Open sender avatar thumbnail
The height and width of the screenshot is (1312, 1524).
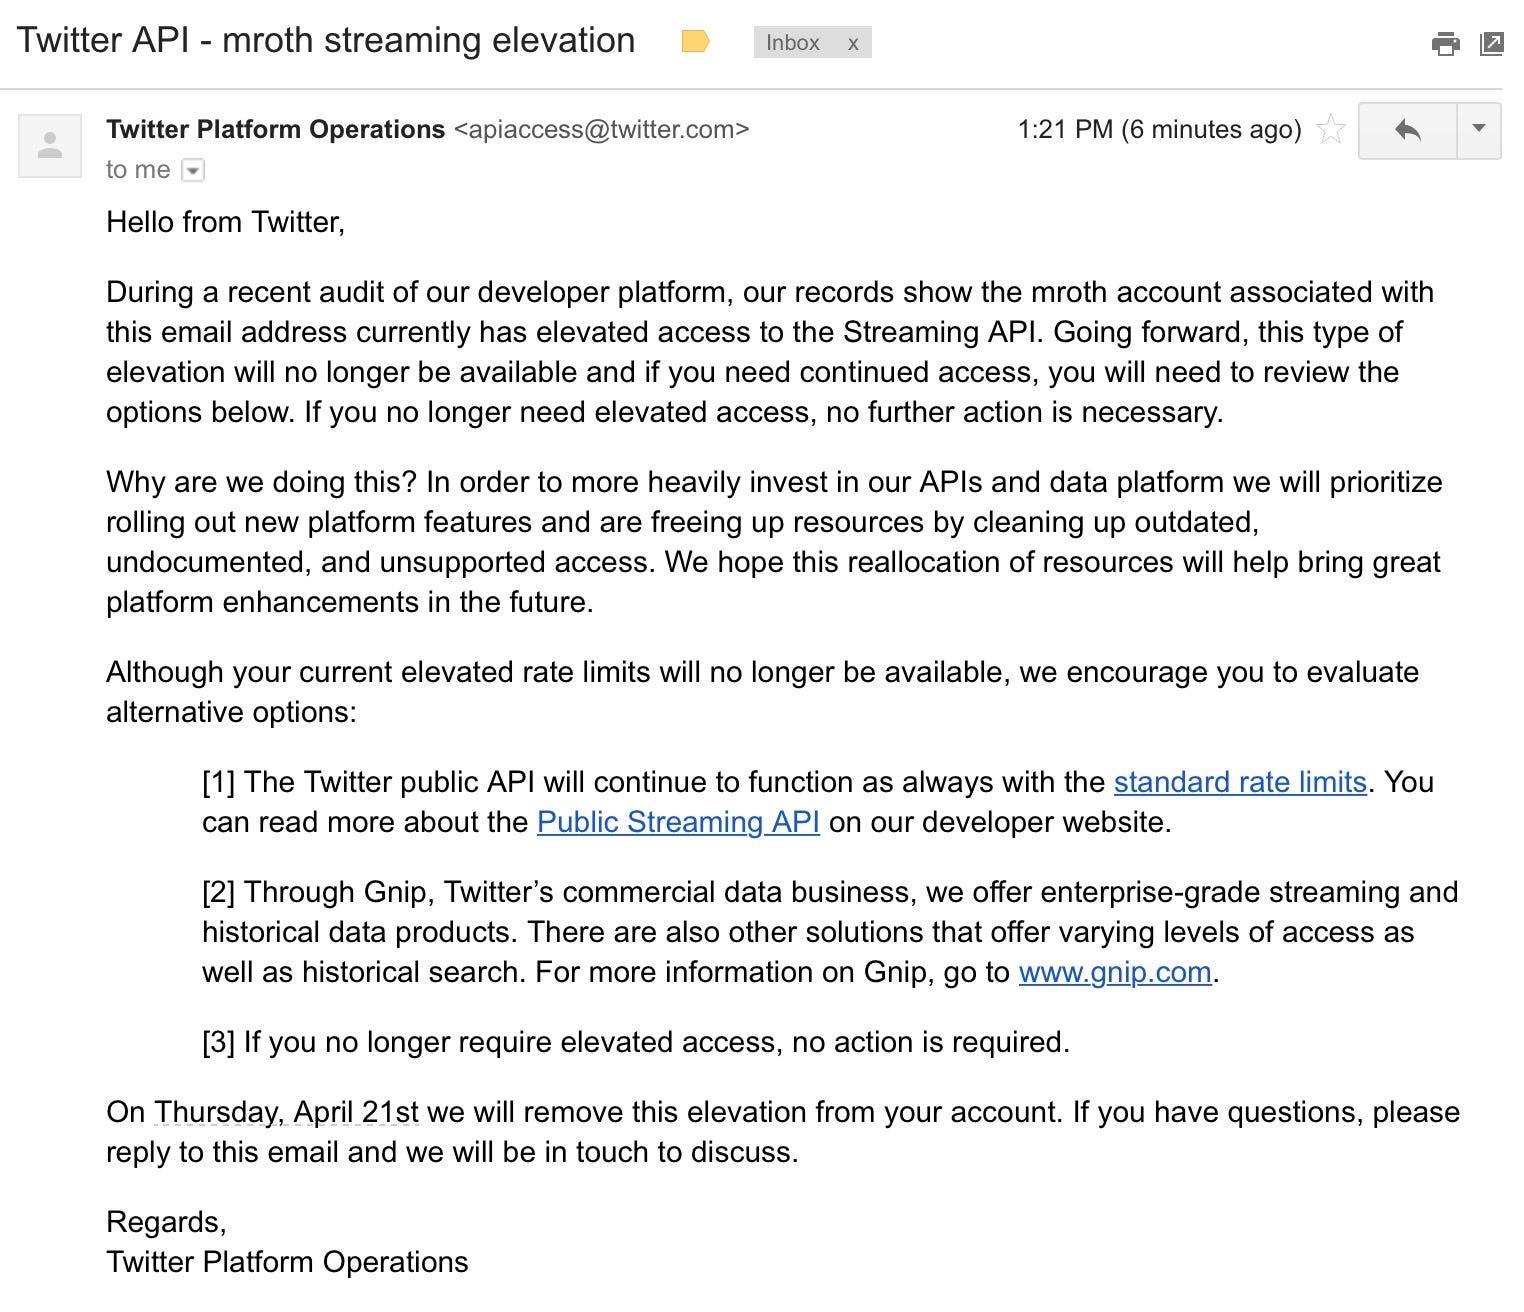pos(50,146)
